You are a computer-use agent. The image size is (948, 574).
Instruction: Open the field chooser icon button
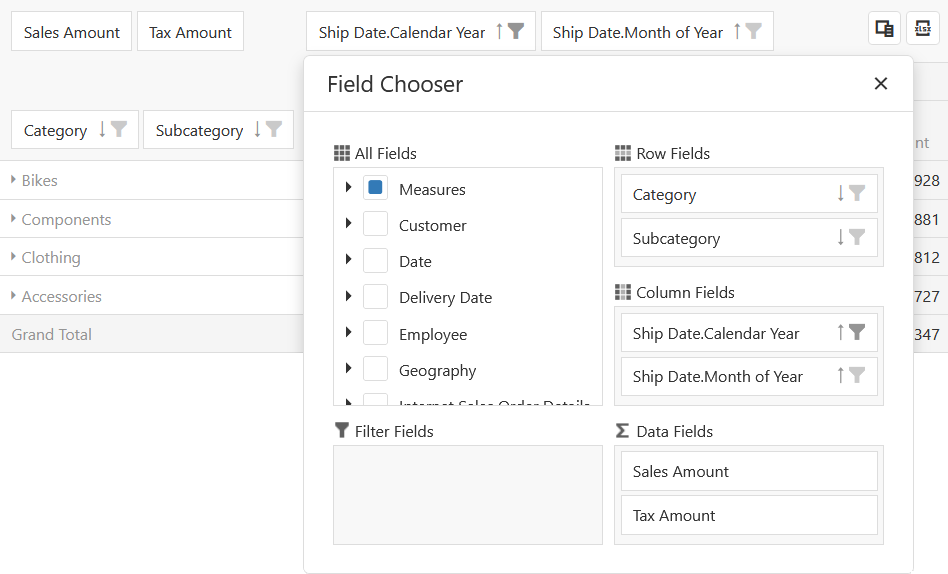pos(884,29)
